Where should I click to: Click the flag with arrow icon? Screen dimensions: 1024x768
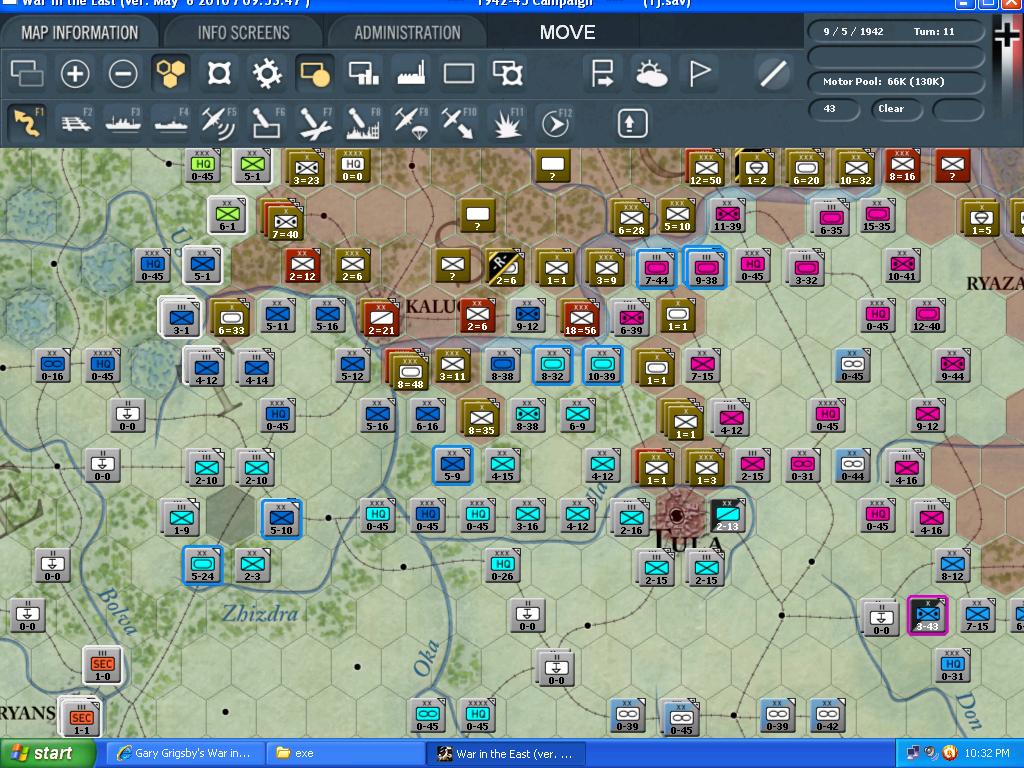tap(602, 73)
